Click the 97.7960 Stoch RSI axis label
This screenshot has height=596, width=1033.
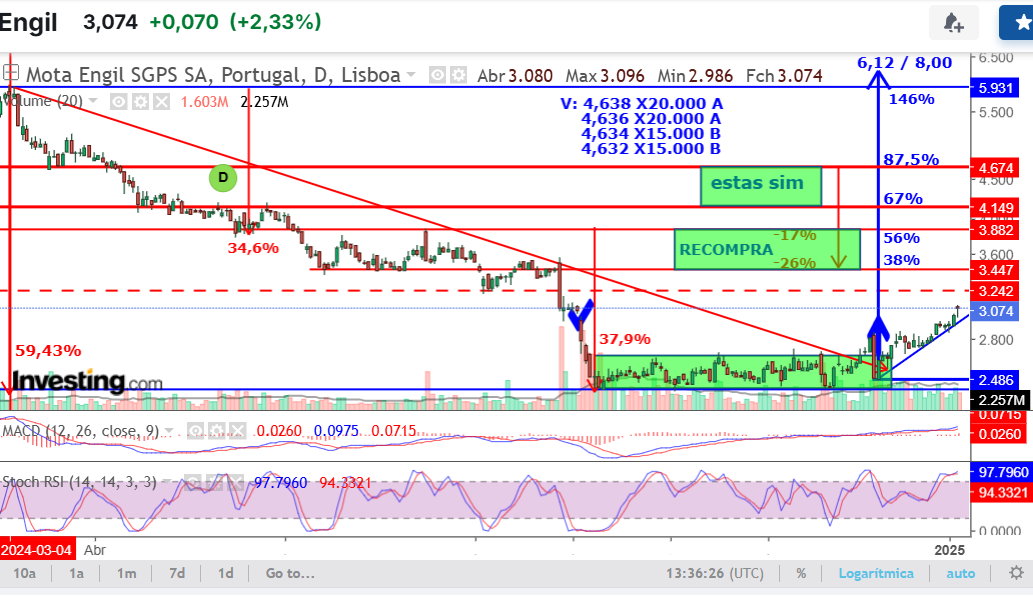point(1002,472)
